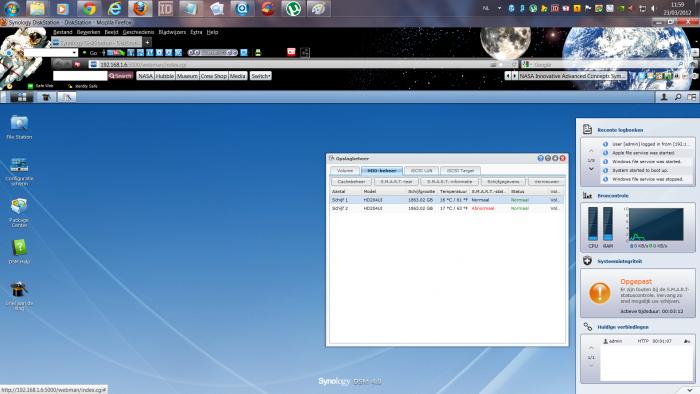Click the Recente logboeken widget icon
The width and height of the screenshot is (700, 394).
pos(587,129)
